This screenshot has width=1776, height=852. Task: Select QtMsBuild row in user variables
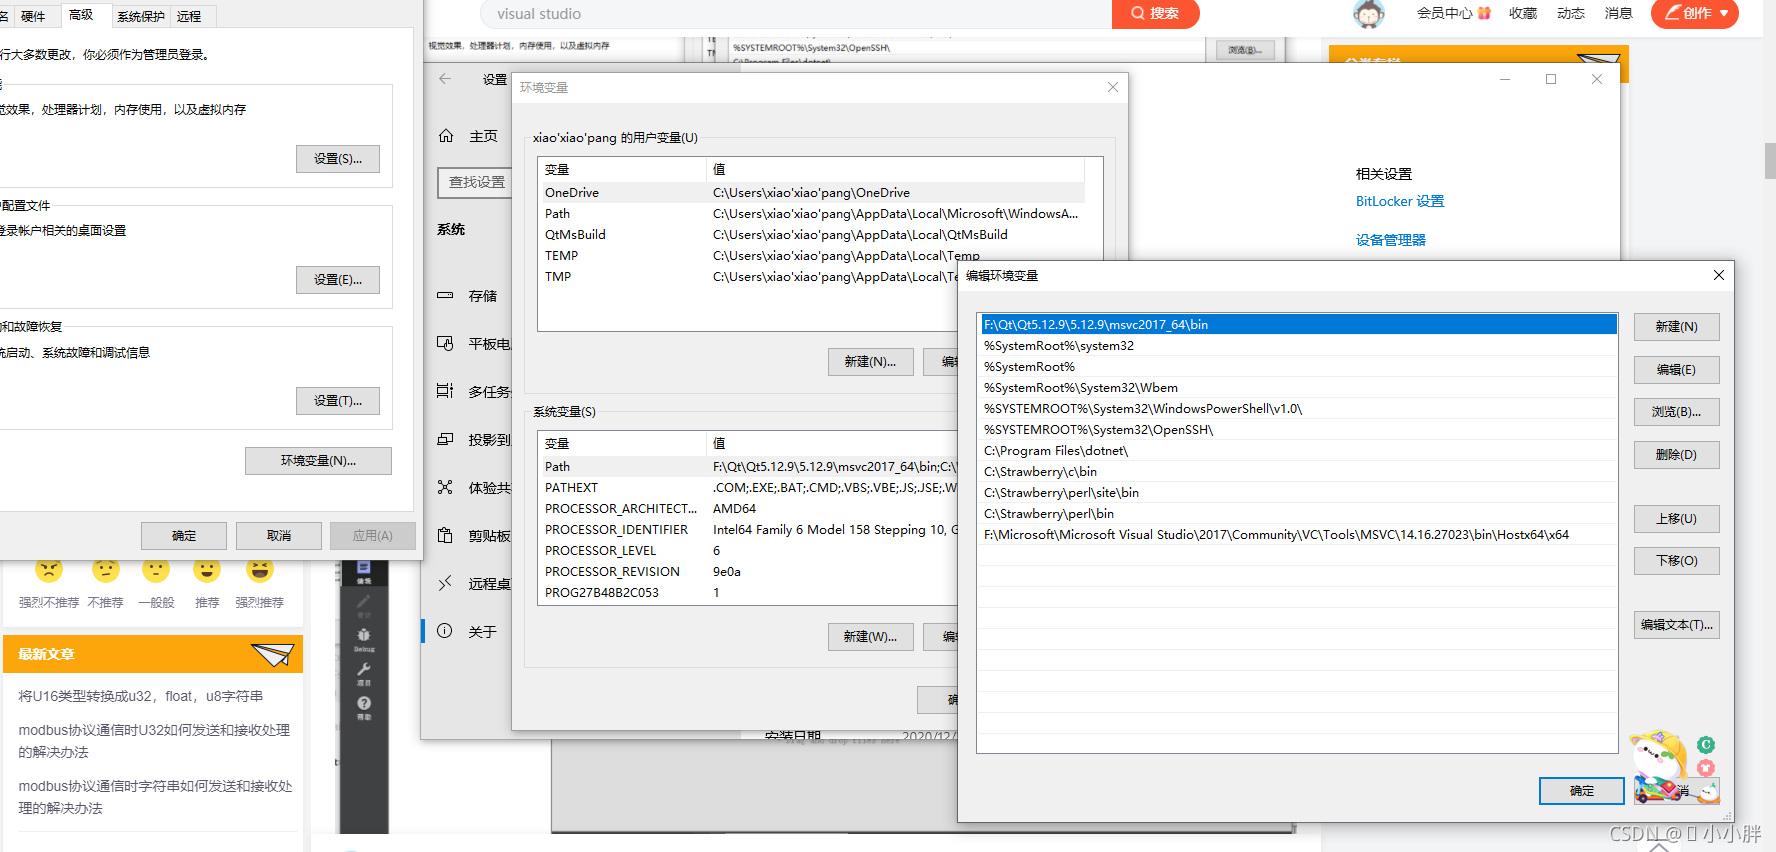(x=811, y=235)
